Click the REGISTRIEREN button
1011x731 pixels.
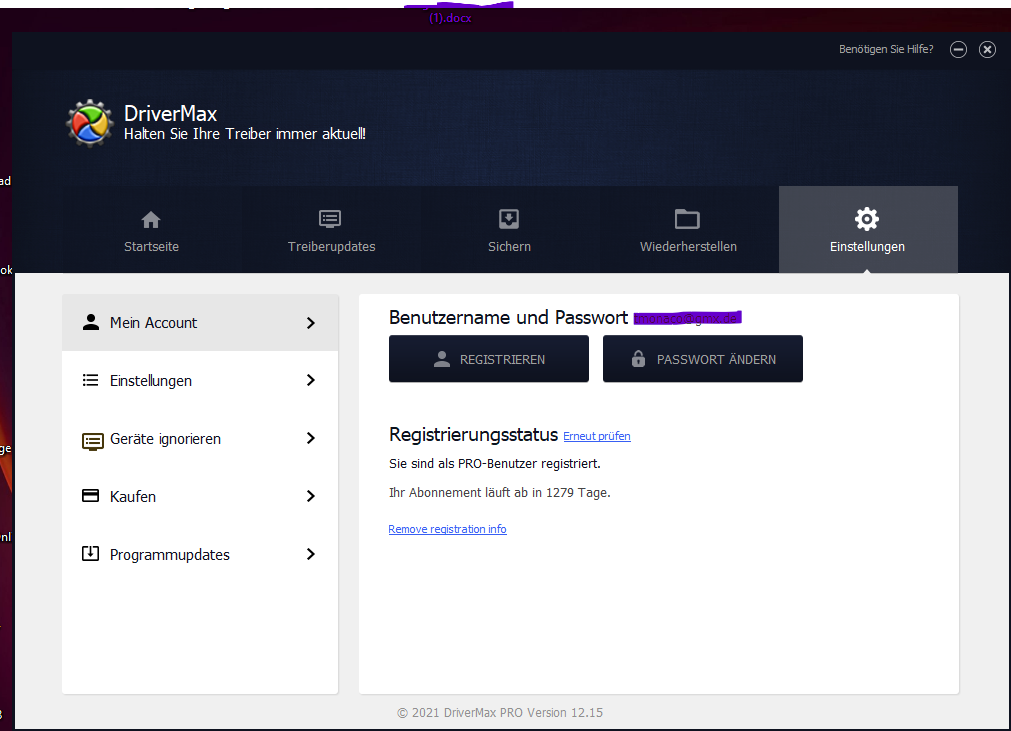(489, 358)
